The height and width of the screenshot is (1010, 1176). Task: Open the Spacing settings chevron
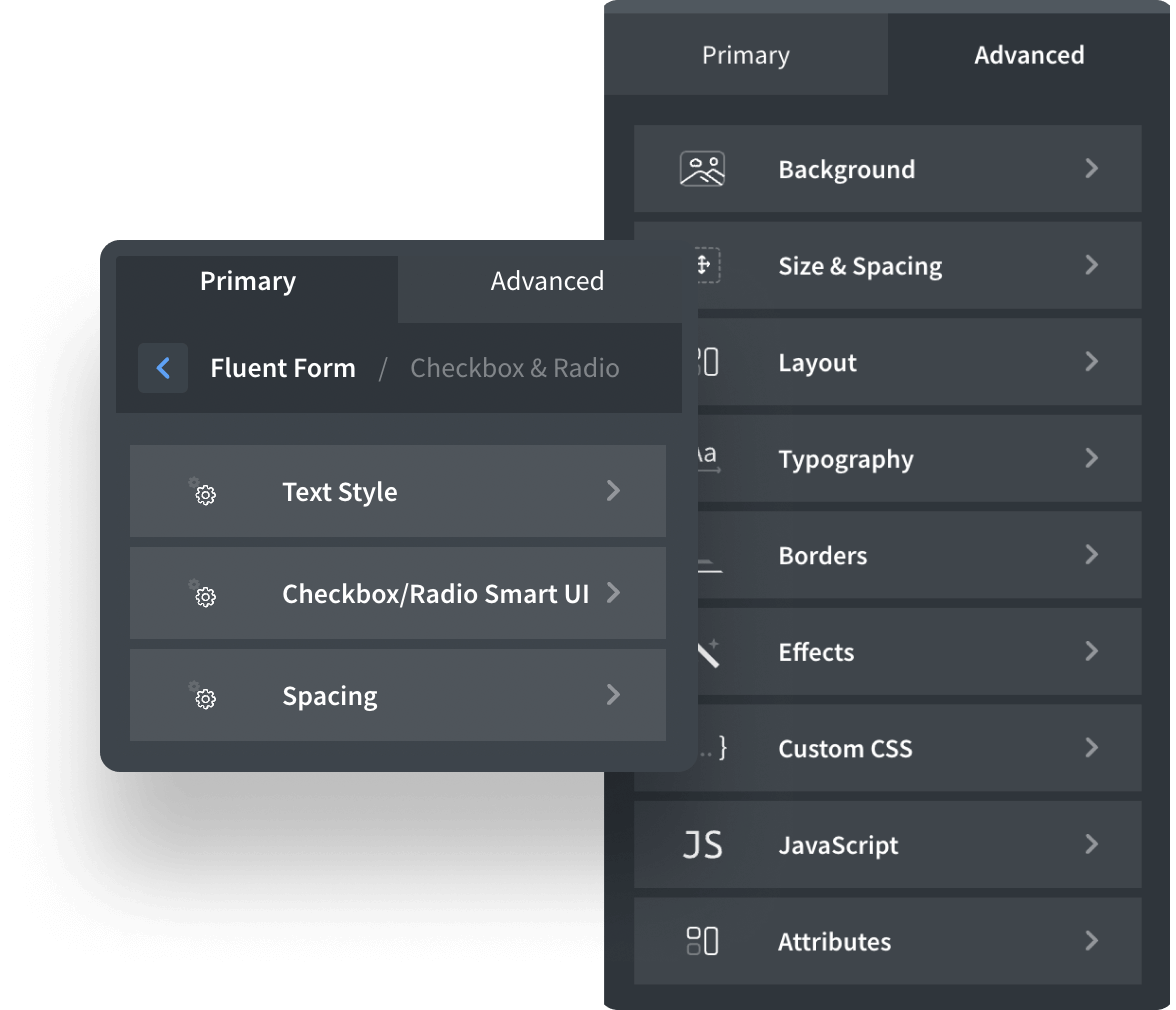[x=613, y=696]
